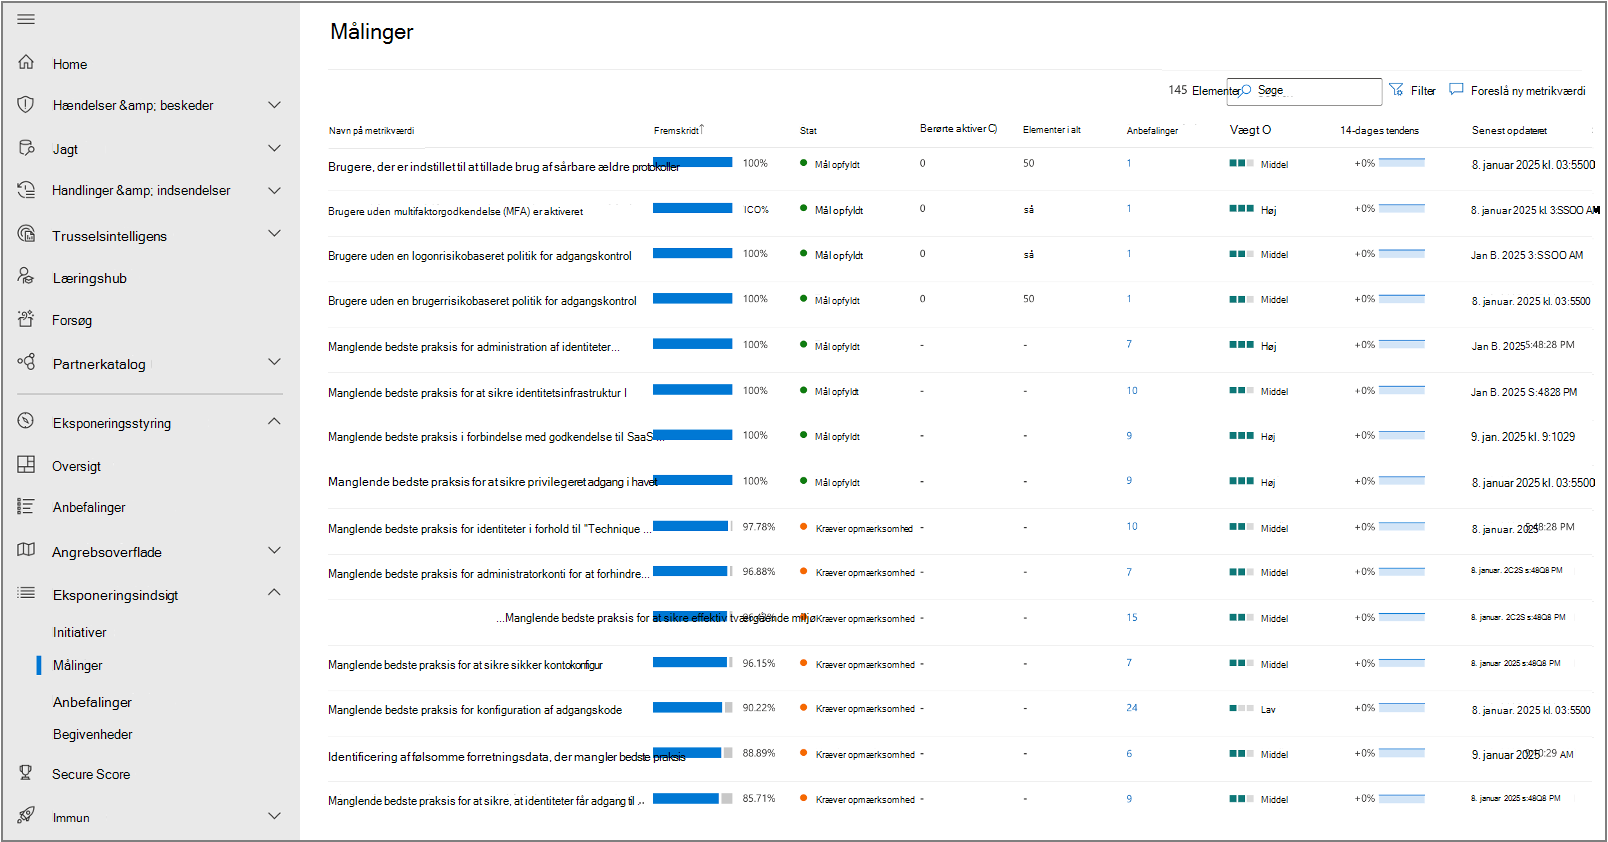Click the Anbefalinger list icon
1608x842 pixels.
pos(26,506)
